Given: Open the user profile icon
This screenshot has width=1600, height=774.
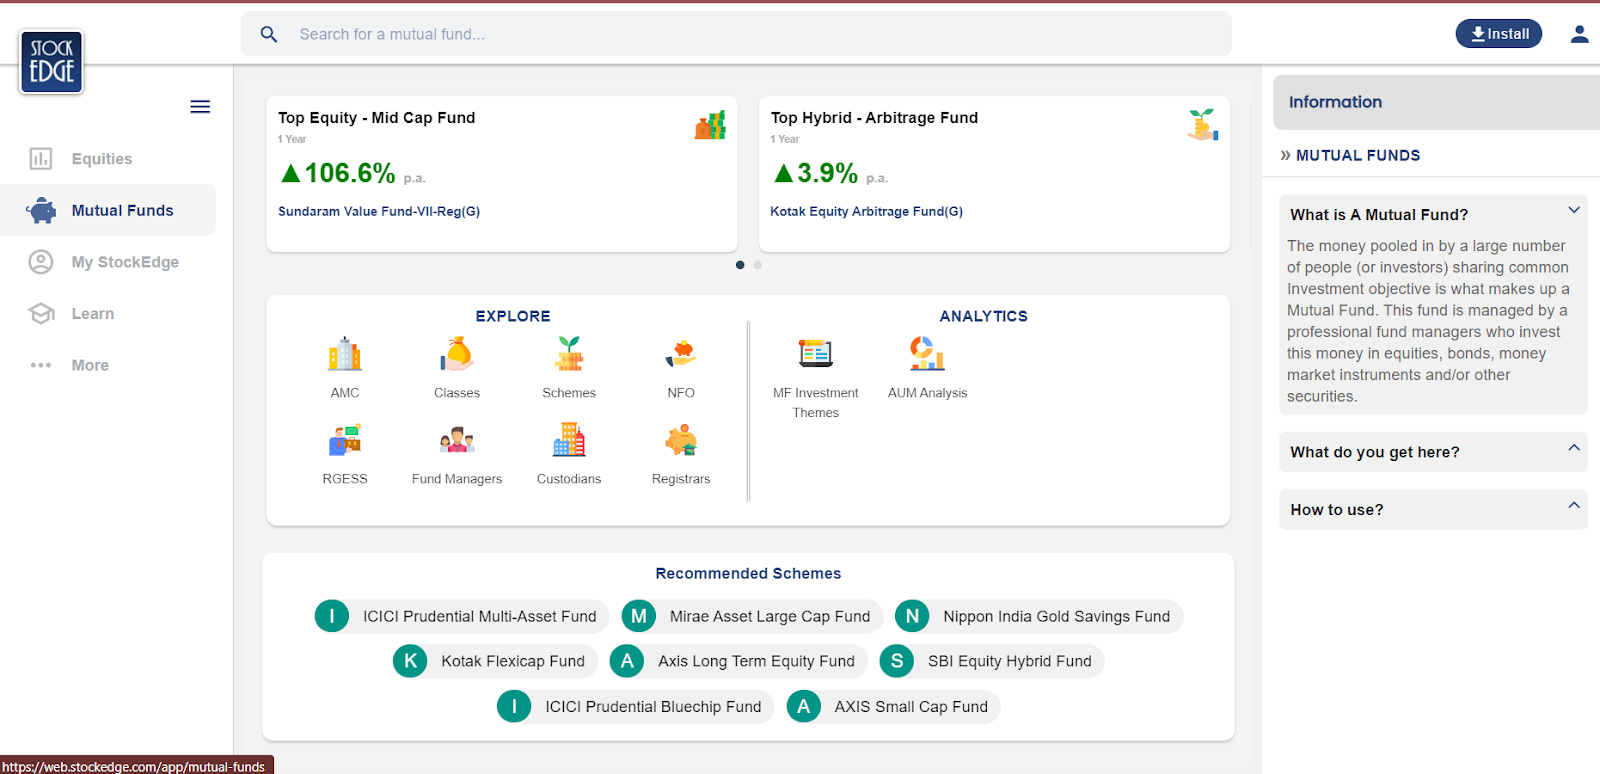Looking at the screenshot, I should (x=1579, y=34).
